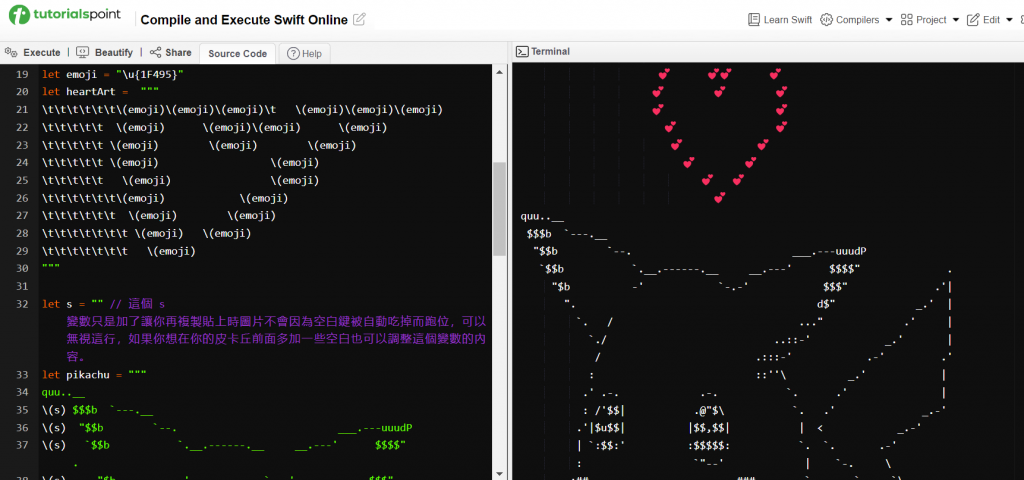Click the bottom heart emoji in terminal

click(x=719, y=197)
